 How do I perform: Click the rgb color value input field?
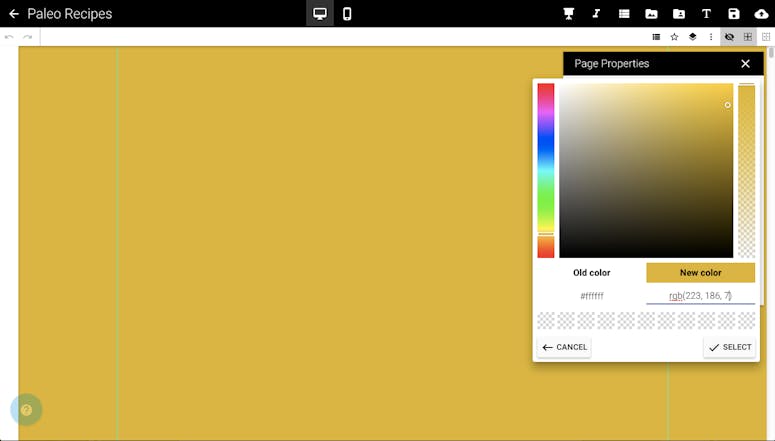point(700,296)
